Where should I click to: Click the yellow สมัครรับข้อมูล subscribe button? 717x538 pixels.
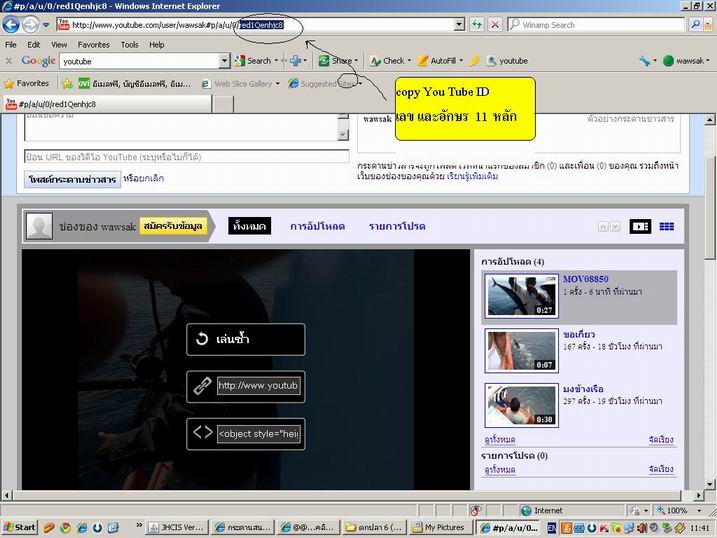[173, 226]
